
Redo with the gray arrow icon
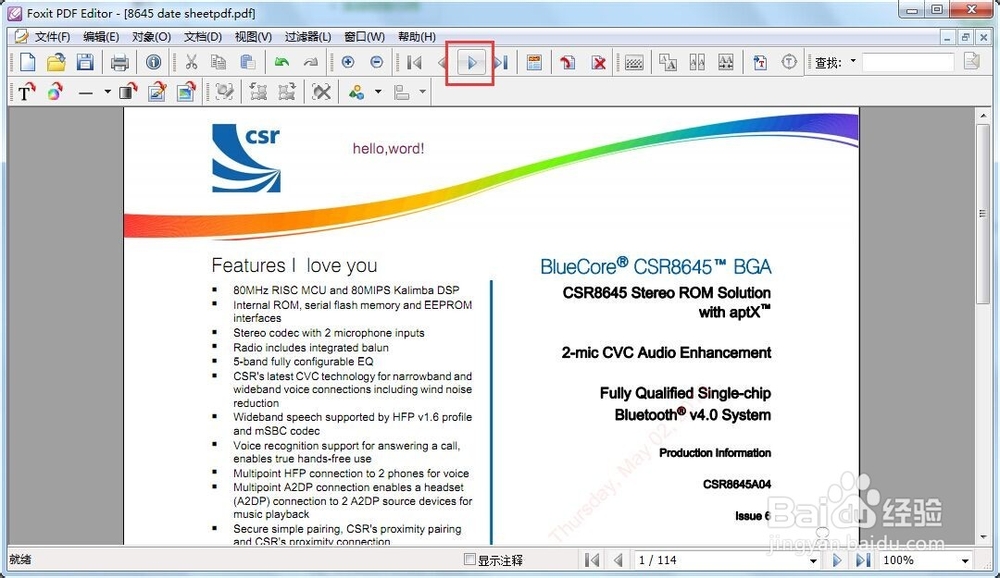311,62
